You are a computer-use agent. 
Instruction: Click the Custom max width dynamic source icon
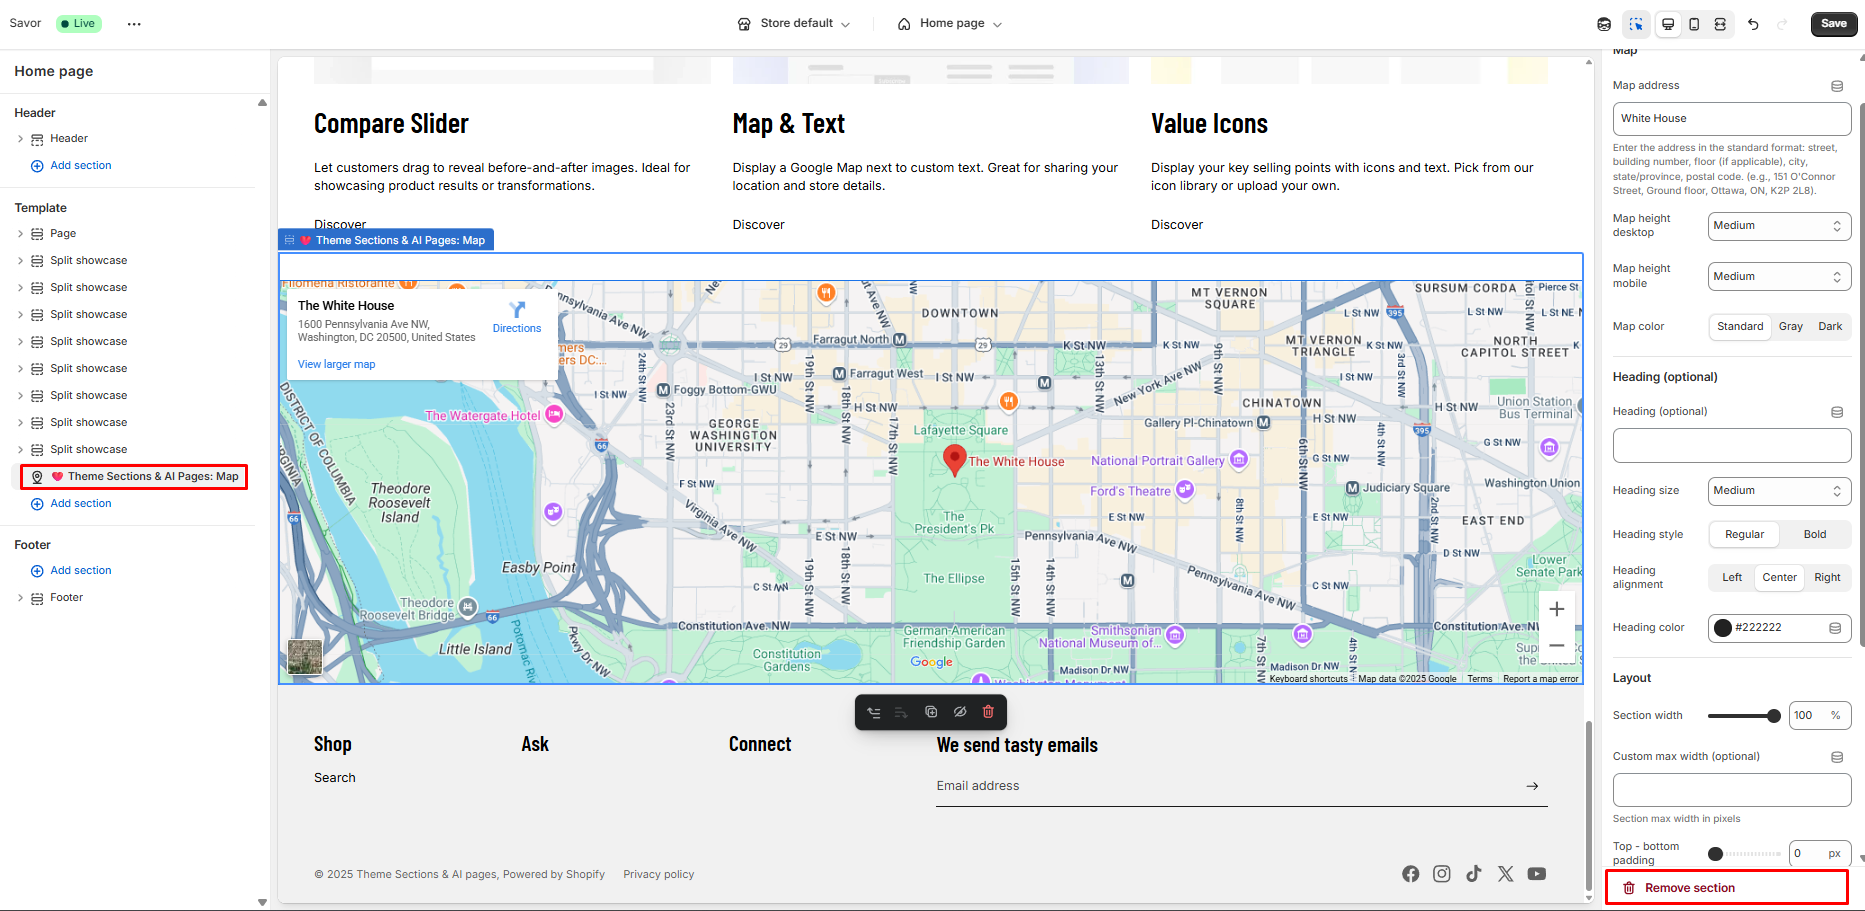[x=1837, y=757]
